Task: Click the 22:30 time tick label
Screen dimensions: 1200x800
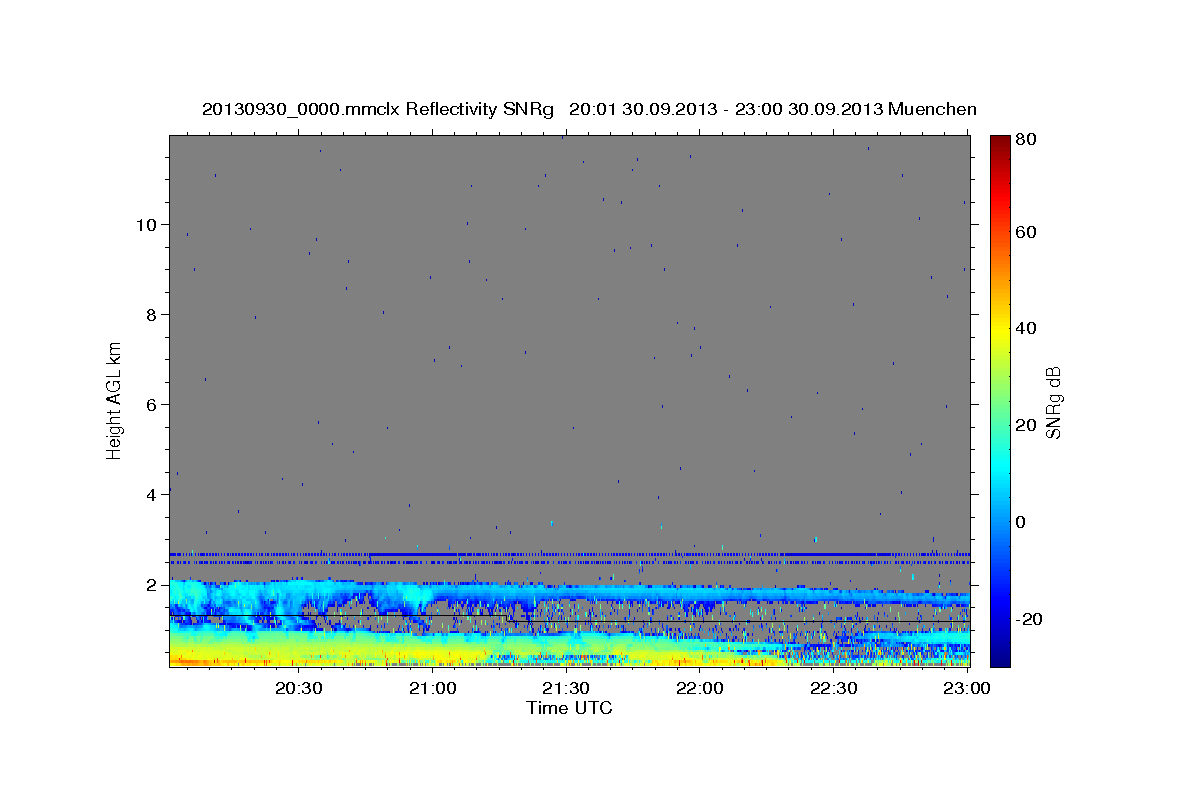Action: 833,688
